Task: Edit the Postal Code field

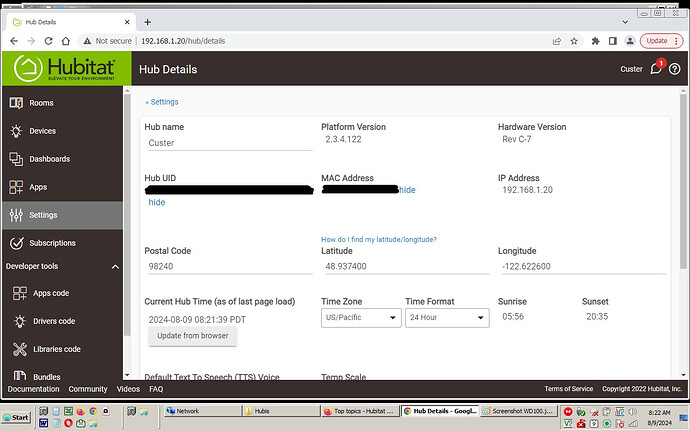Action: (230, 266)
